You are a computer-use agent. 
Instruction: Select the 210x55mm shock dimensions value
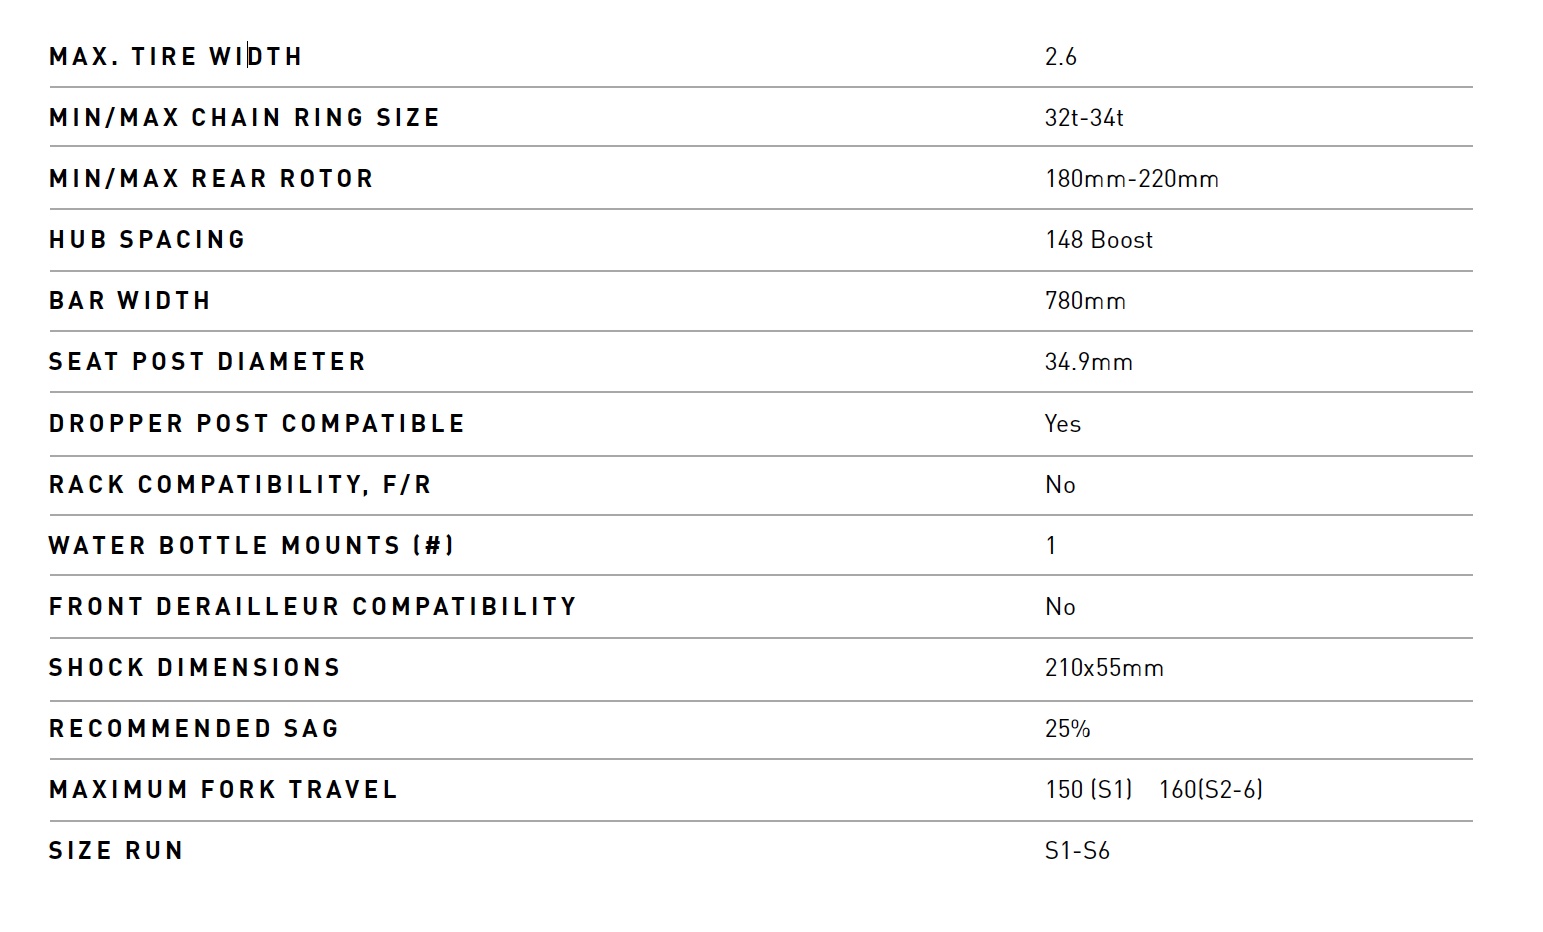pos(1104,668)
